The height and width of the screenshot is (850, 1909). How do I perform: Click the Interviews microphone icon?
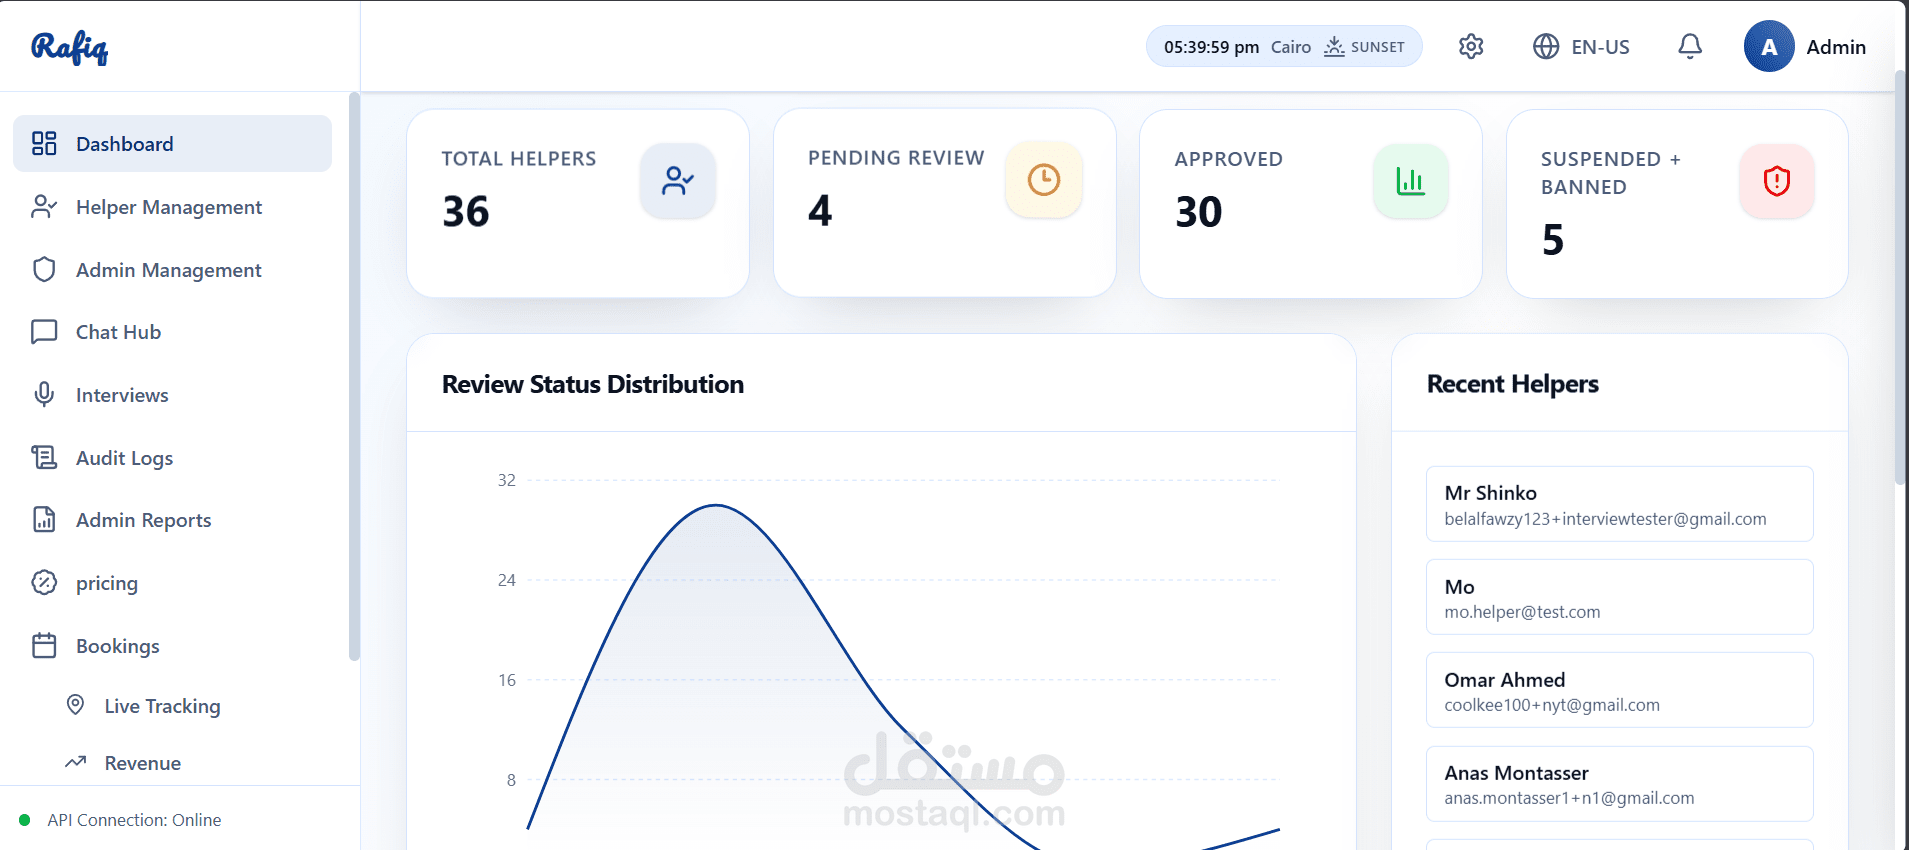point(44,394)
